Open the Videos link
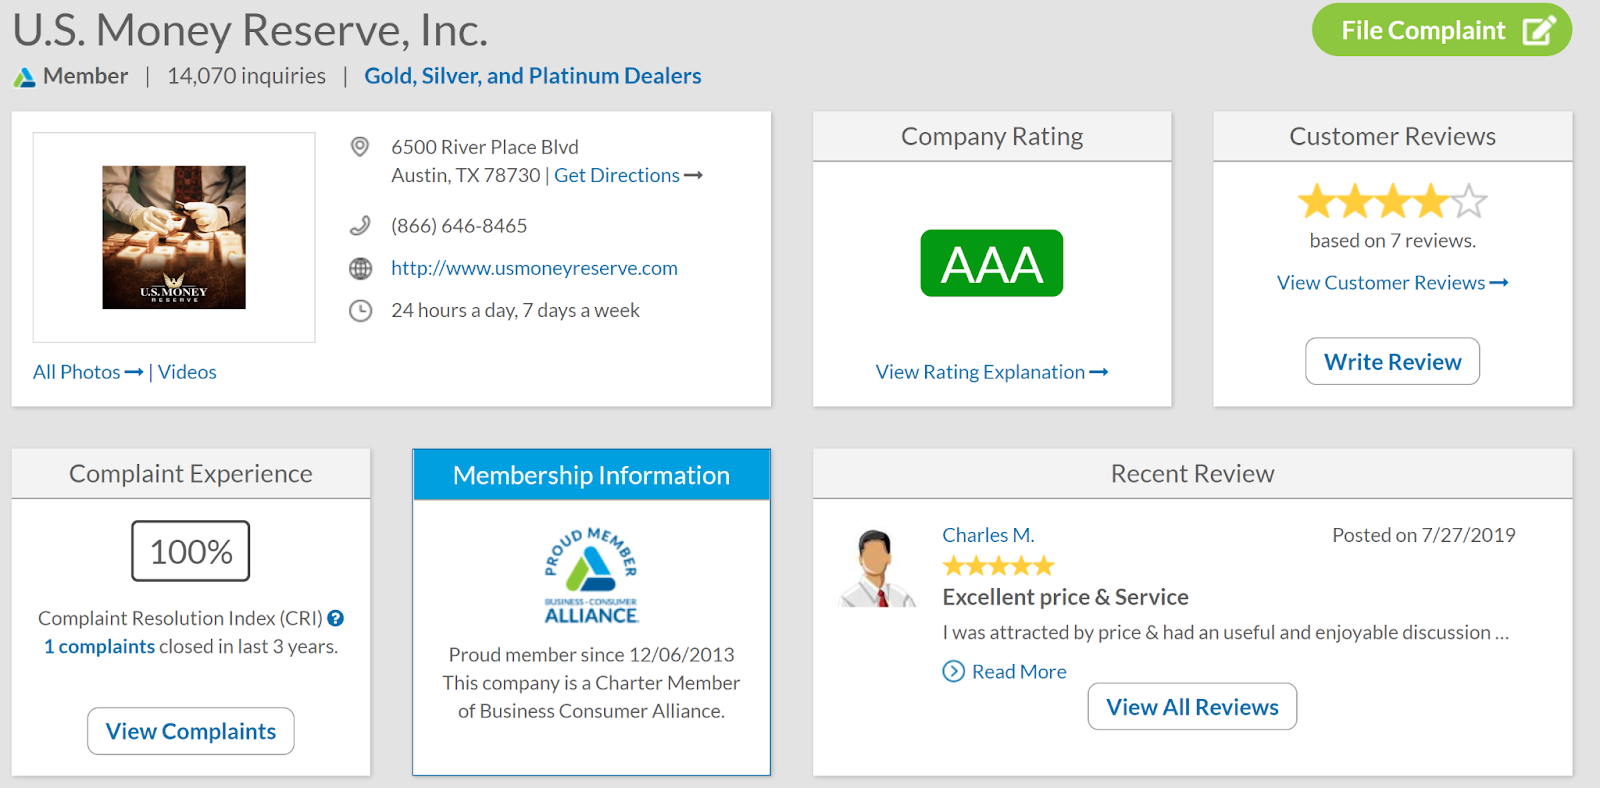Screen dimensions: 1600x788 pyautogui.click(x=187, y=372)
